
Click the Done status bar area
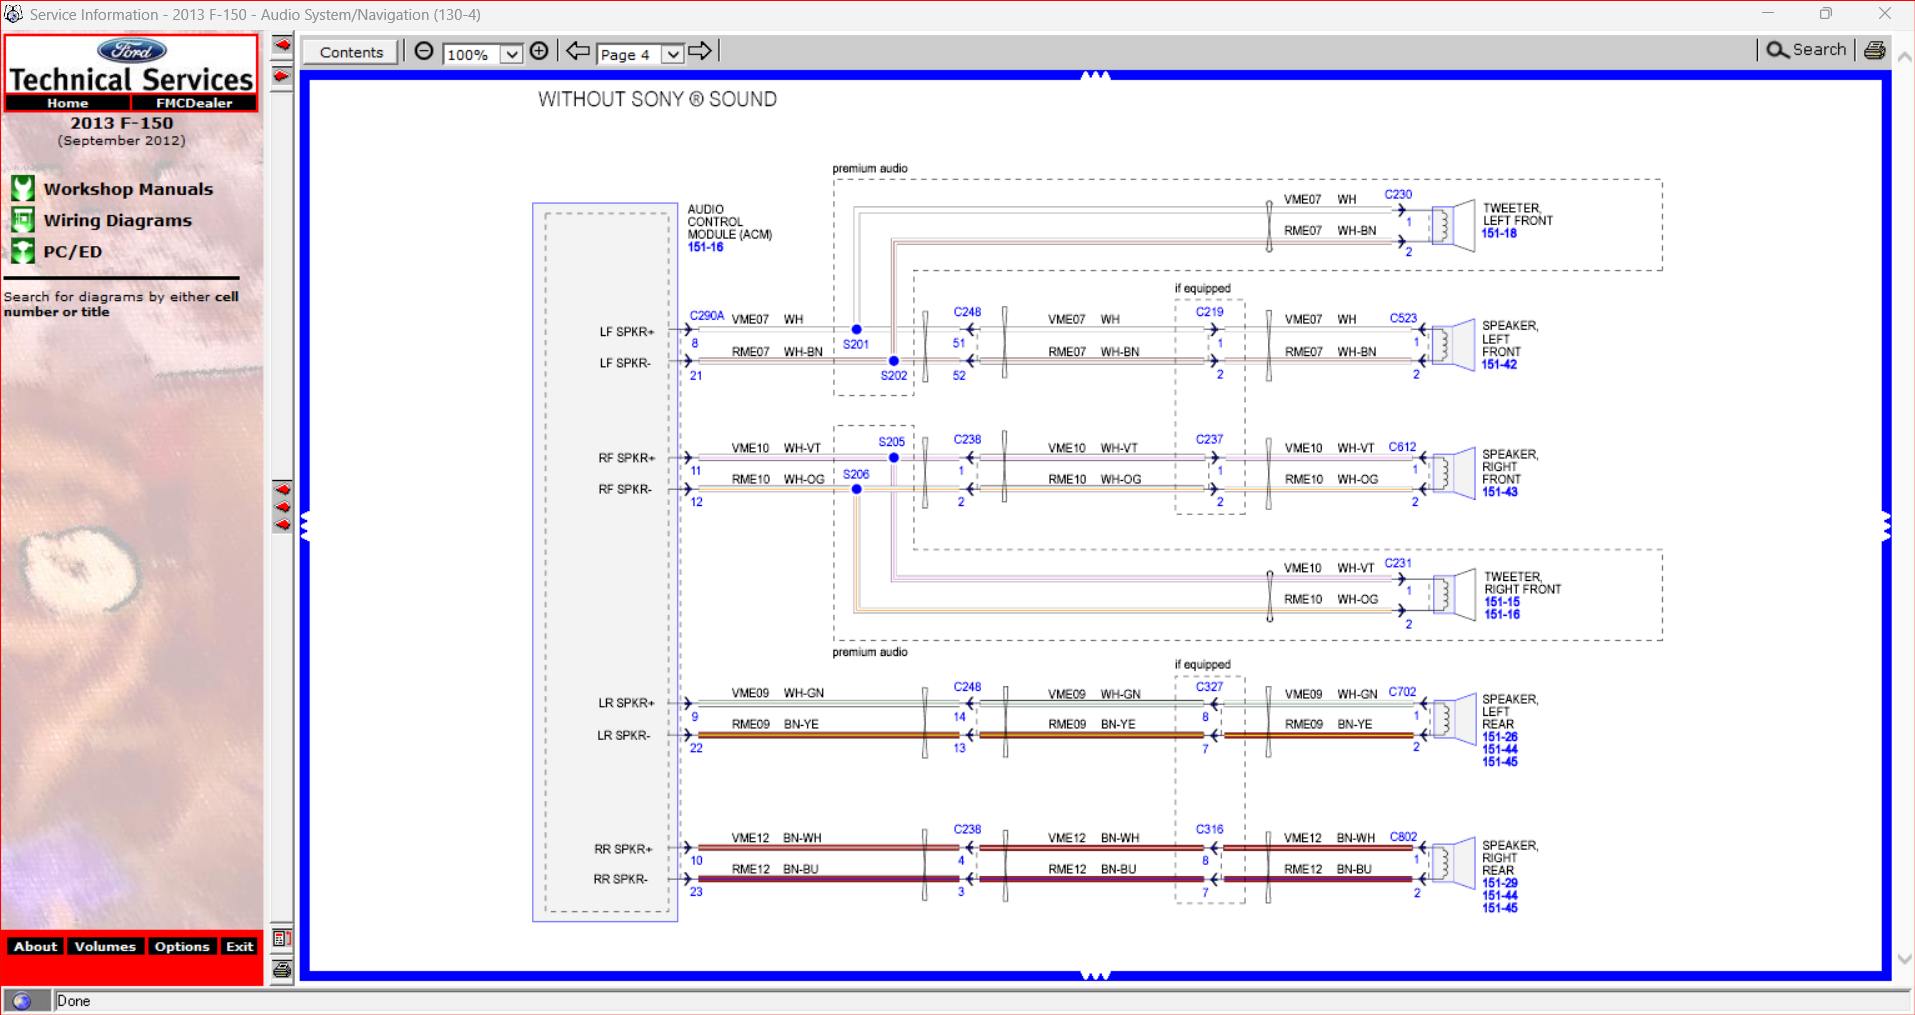(x=74, y=1000)
